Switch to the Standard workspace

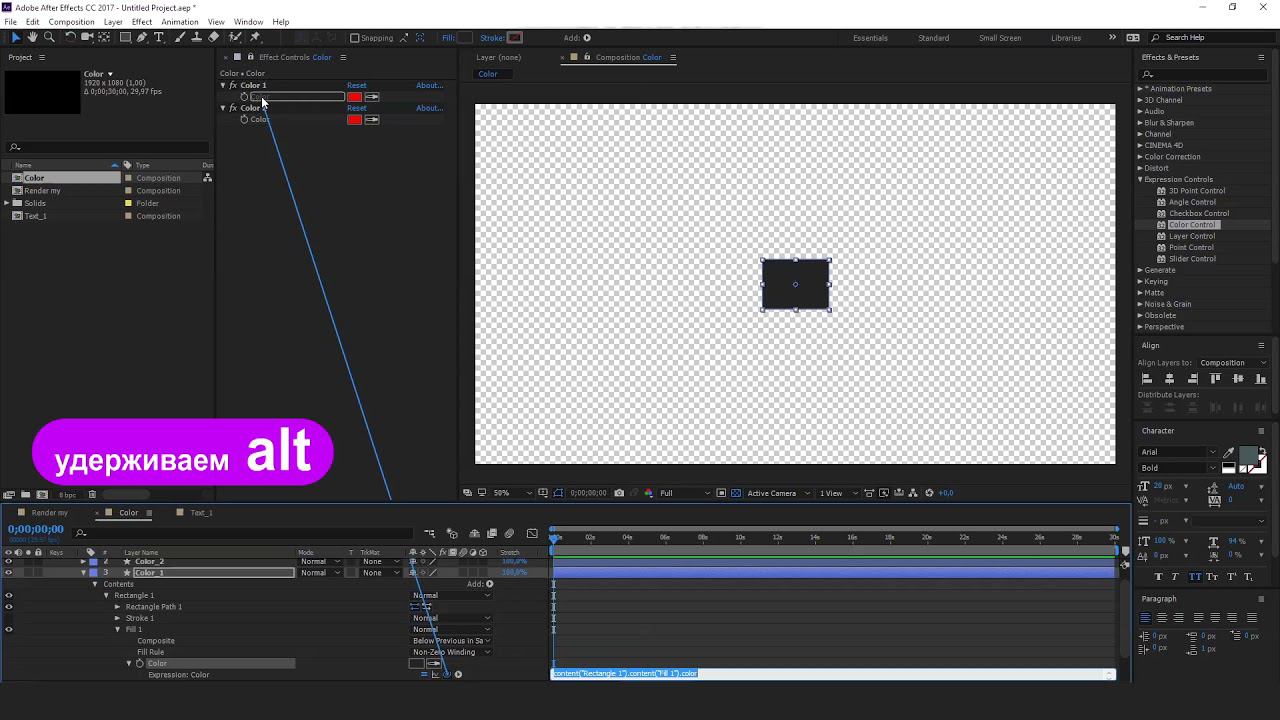[934, 38]
